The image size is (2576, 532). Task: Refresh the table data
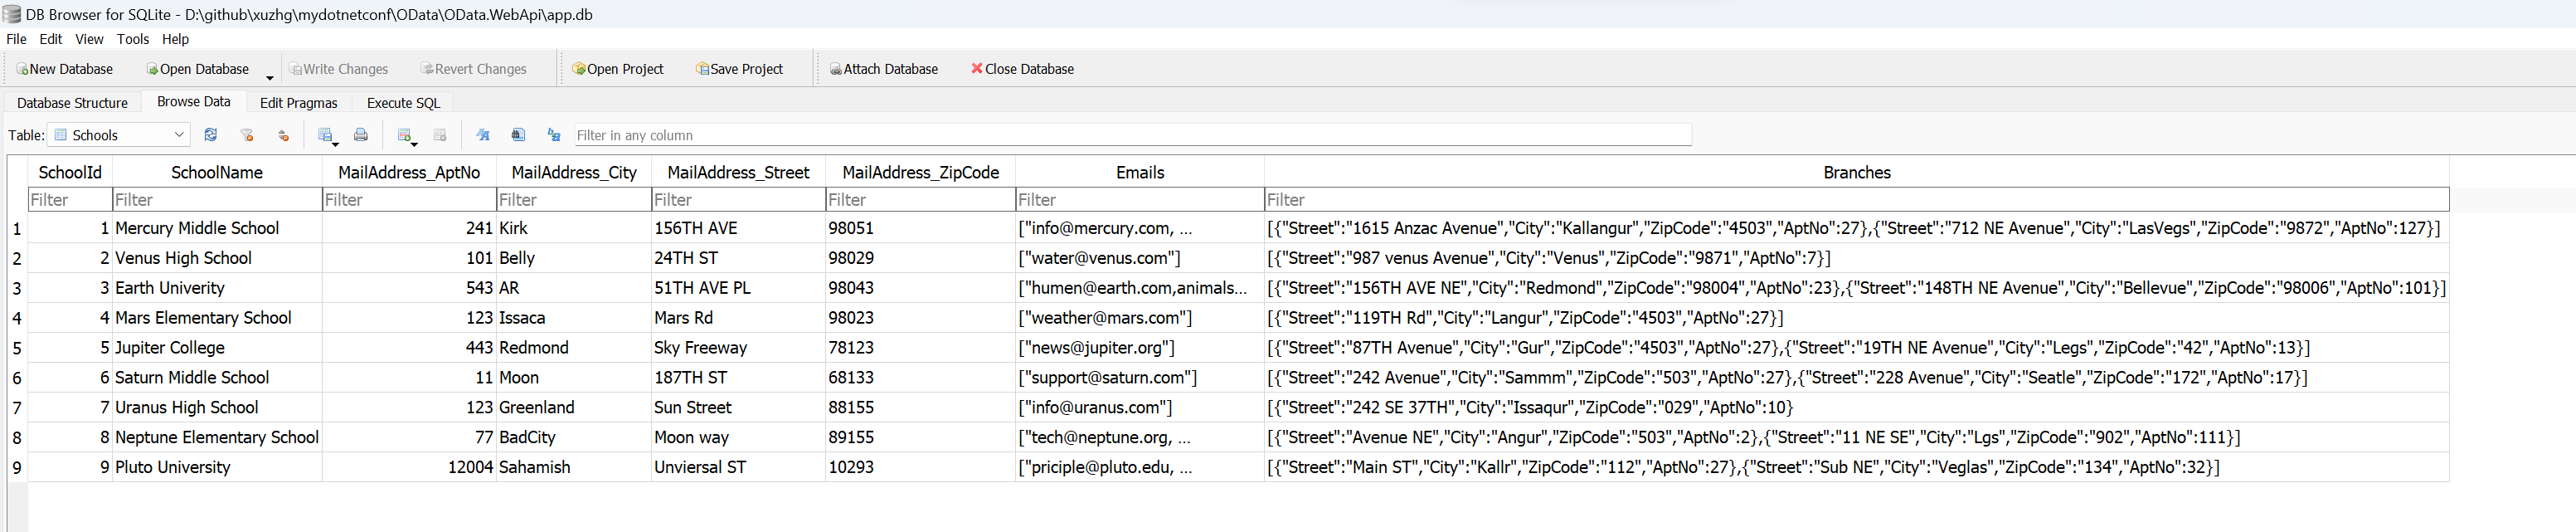[x=211, y=135]
